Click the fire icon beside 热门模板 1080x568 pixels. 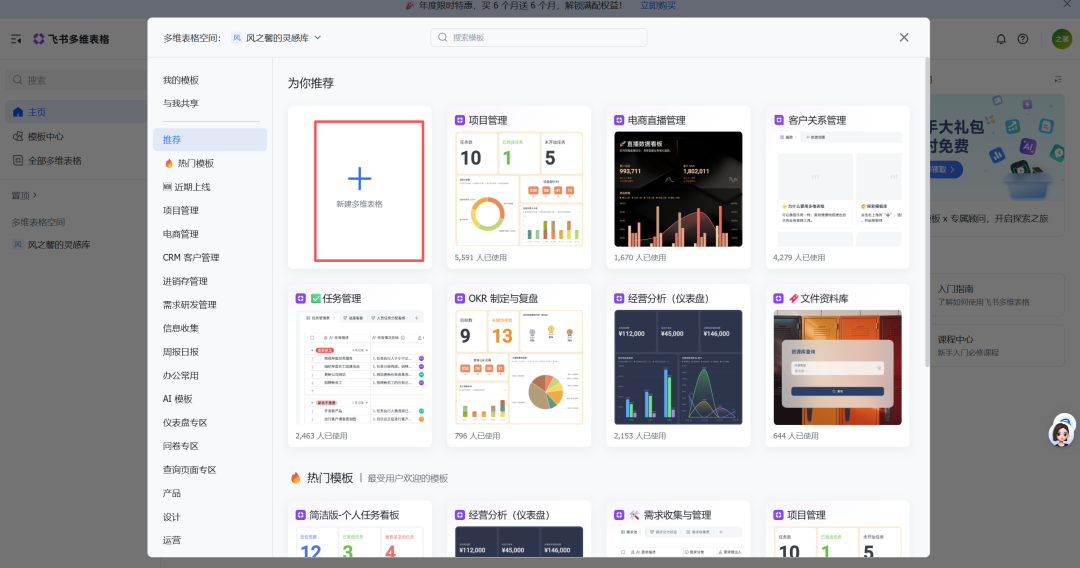[x=169, y=163]
